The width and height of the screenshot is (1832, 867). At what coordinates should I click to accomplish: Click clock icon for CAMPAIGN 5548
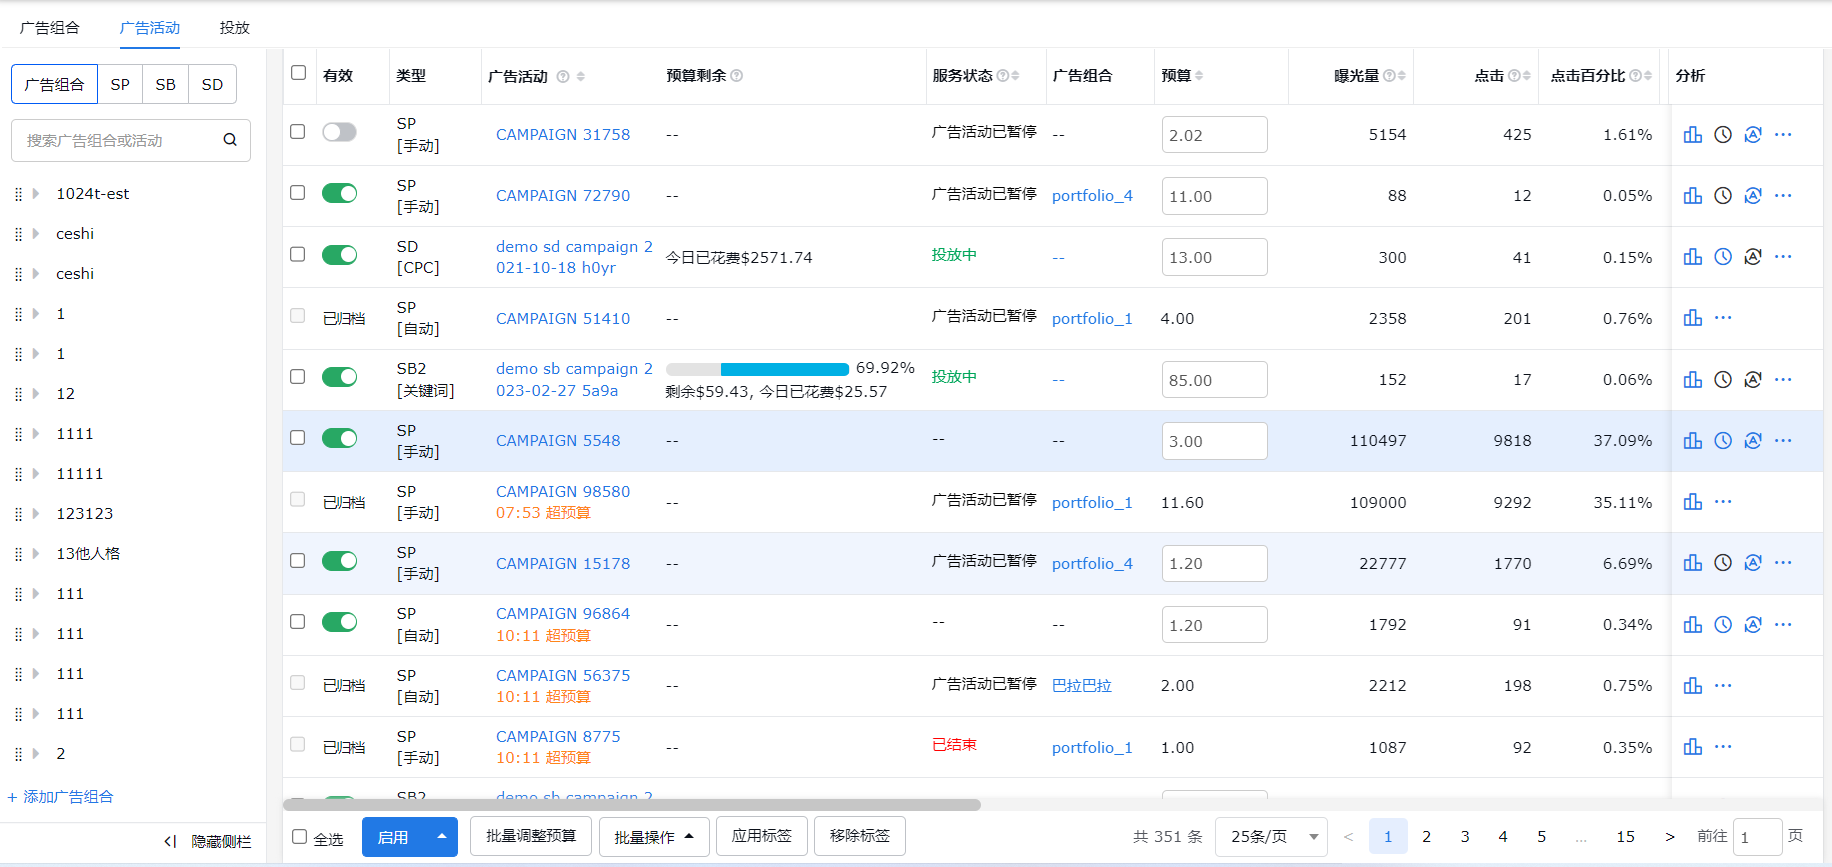point(1722,441)
